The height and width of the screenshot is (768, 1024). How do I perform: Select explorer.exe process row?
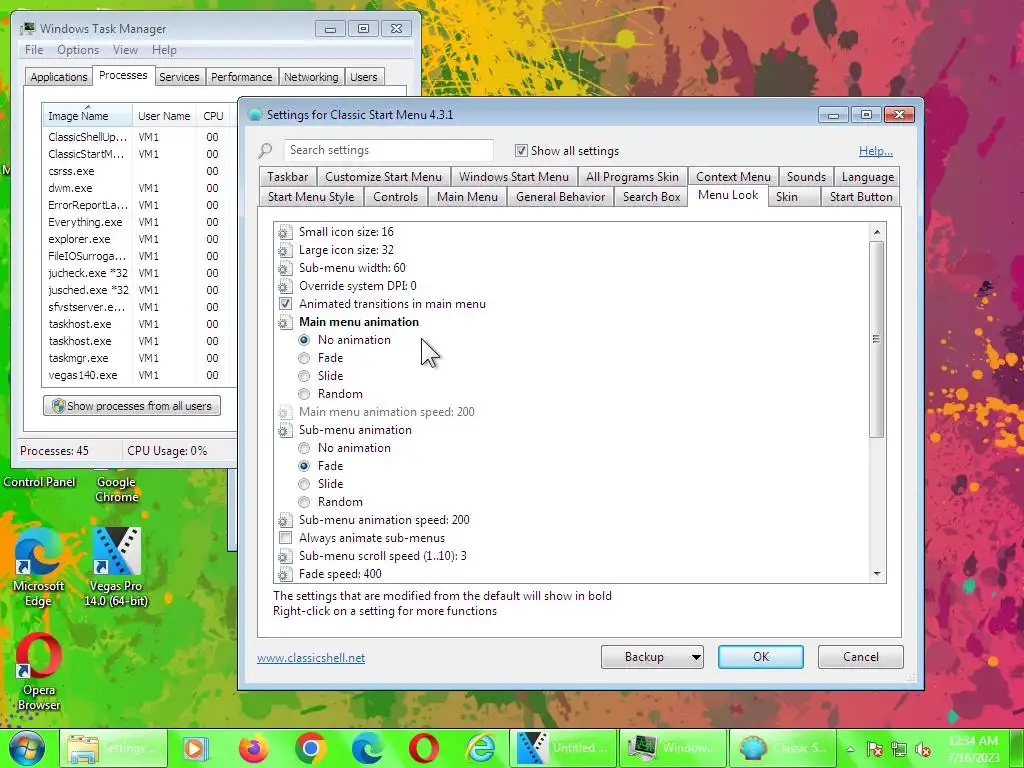(x=138, y=240)
